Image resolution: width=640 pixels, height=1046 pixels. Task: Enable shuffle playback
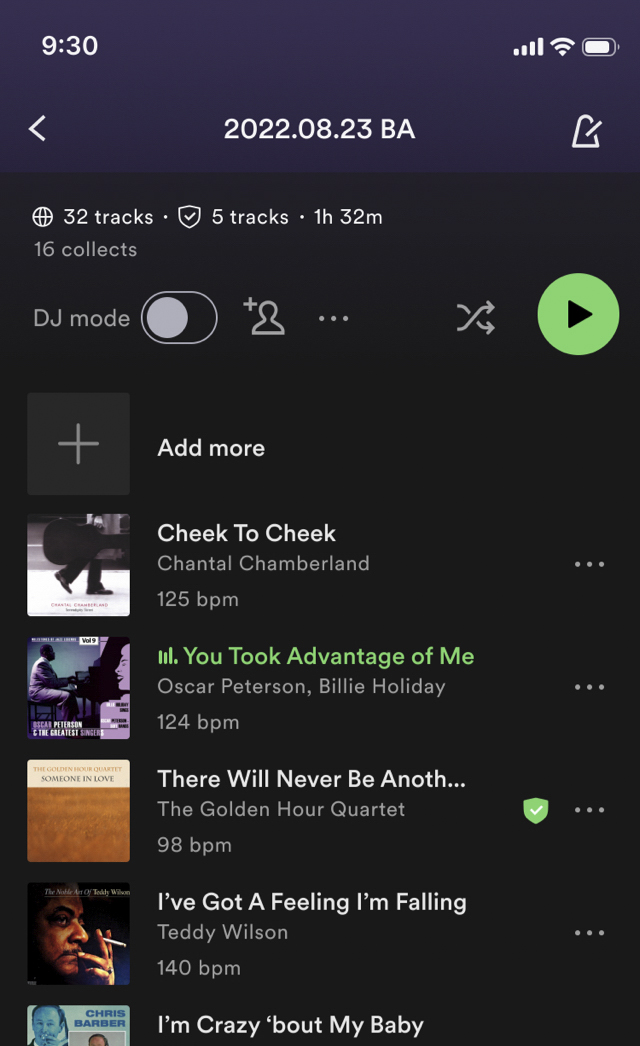(475, 318)
